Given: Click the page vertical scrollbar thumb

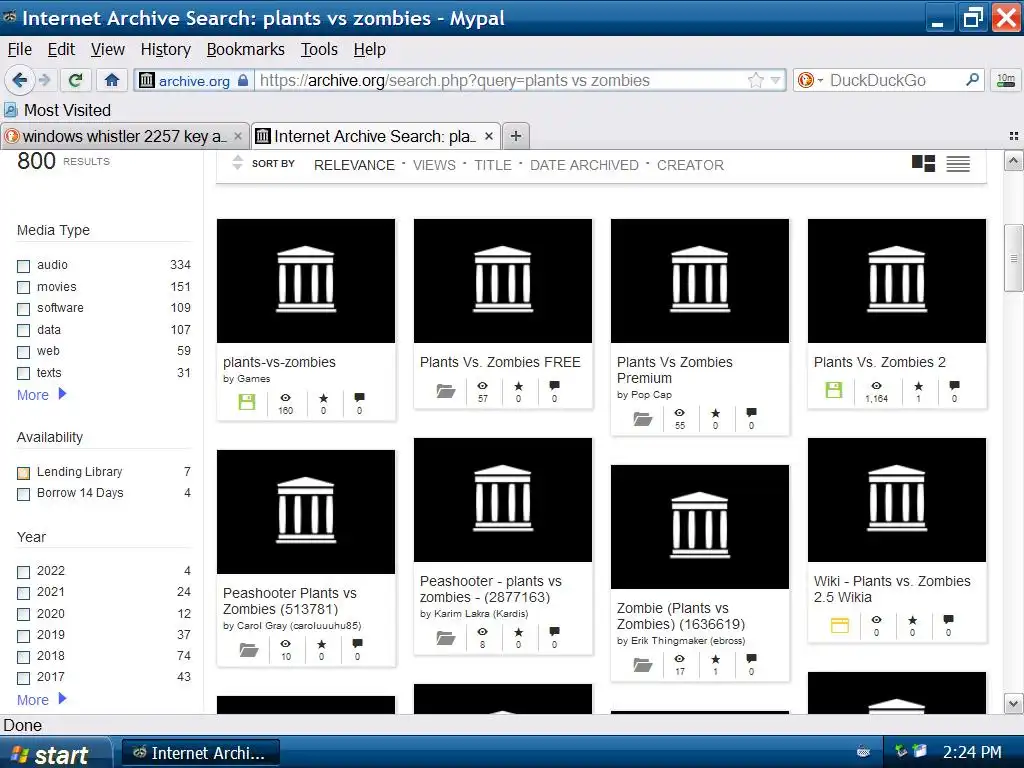Looking at the screenshot, I should (1013, 257).
